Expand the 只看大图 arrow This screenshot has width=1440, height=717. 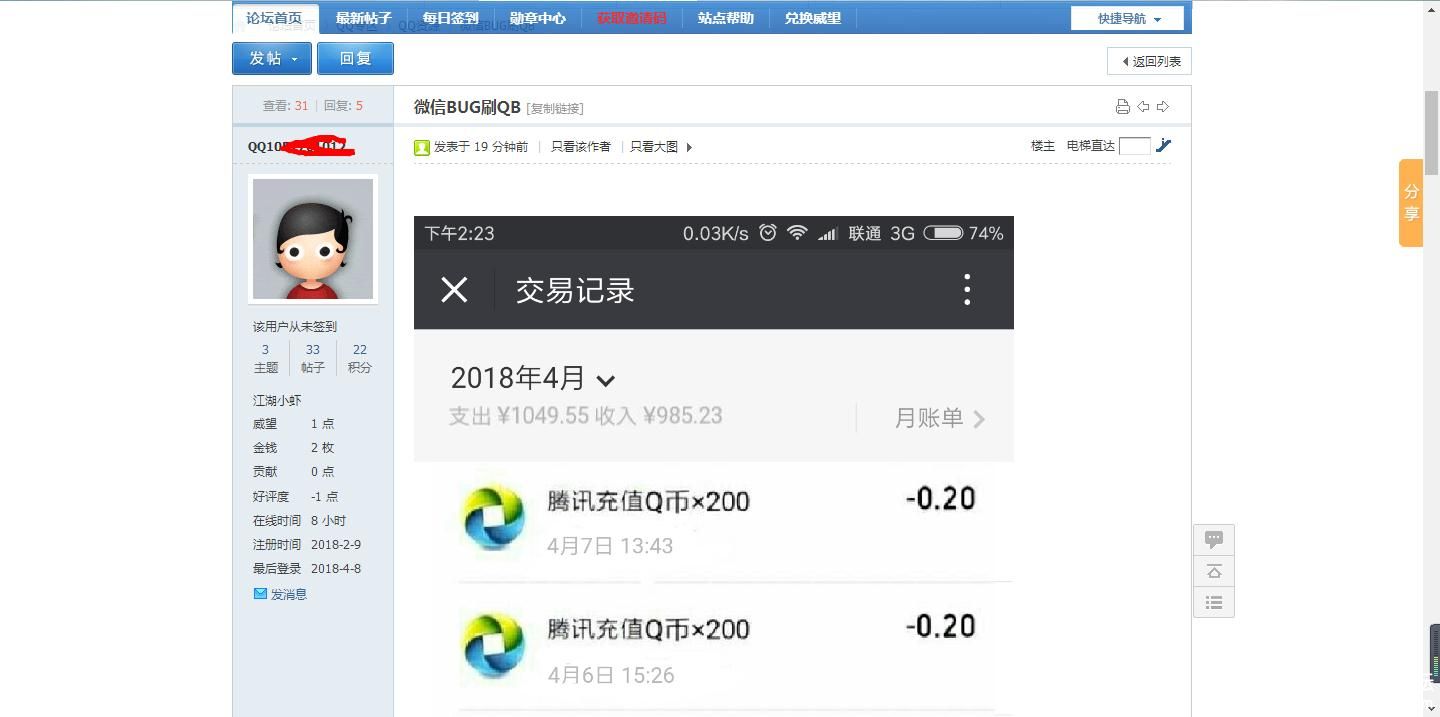click(x=689, y=147)
